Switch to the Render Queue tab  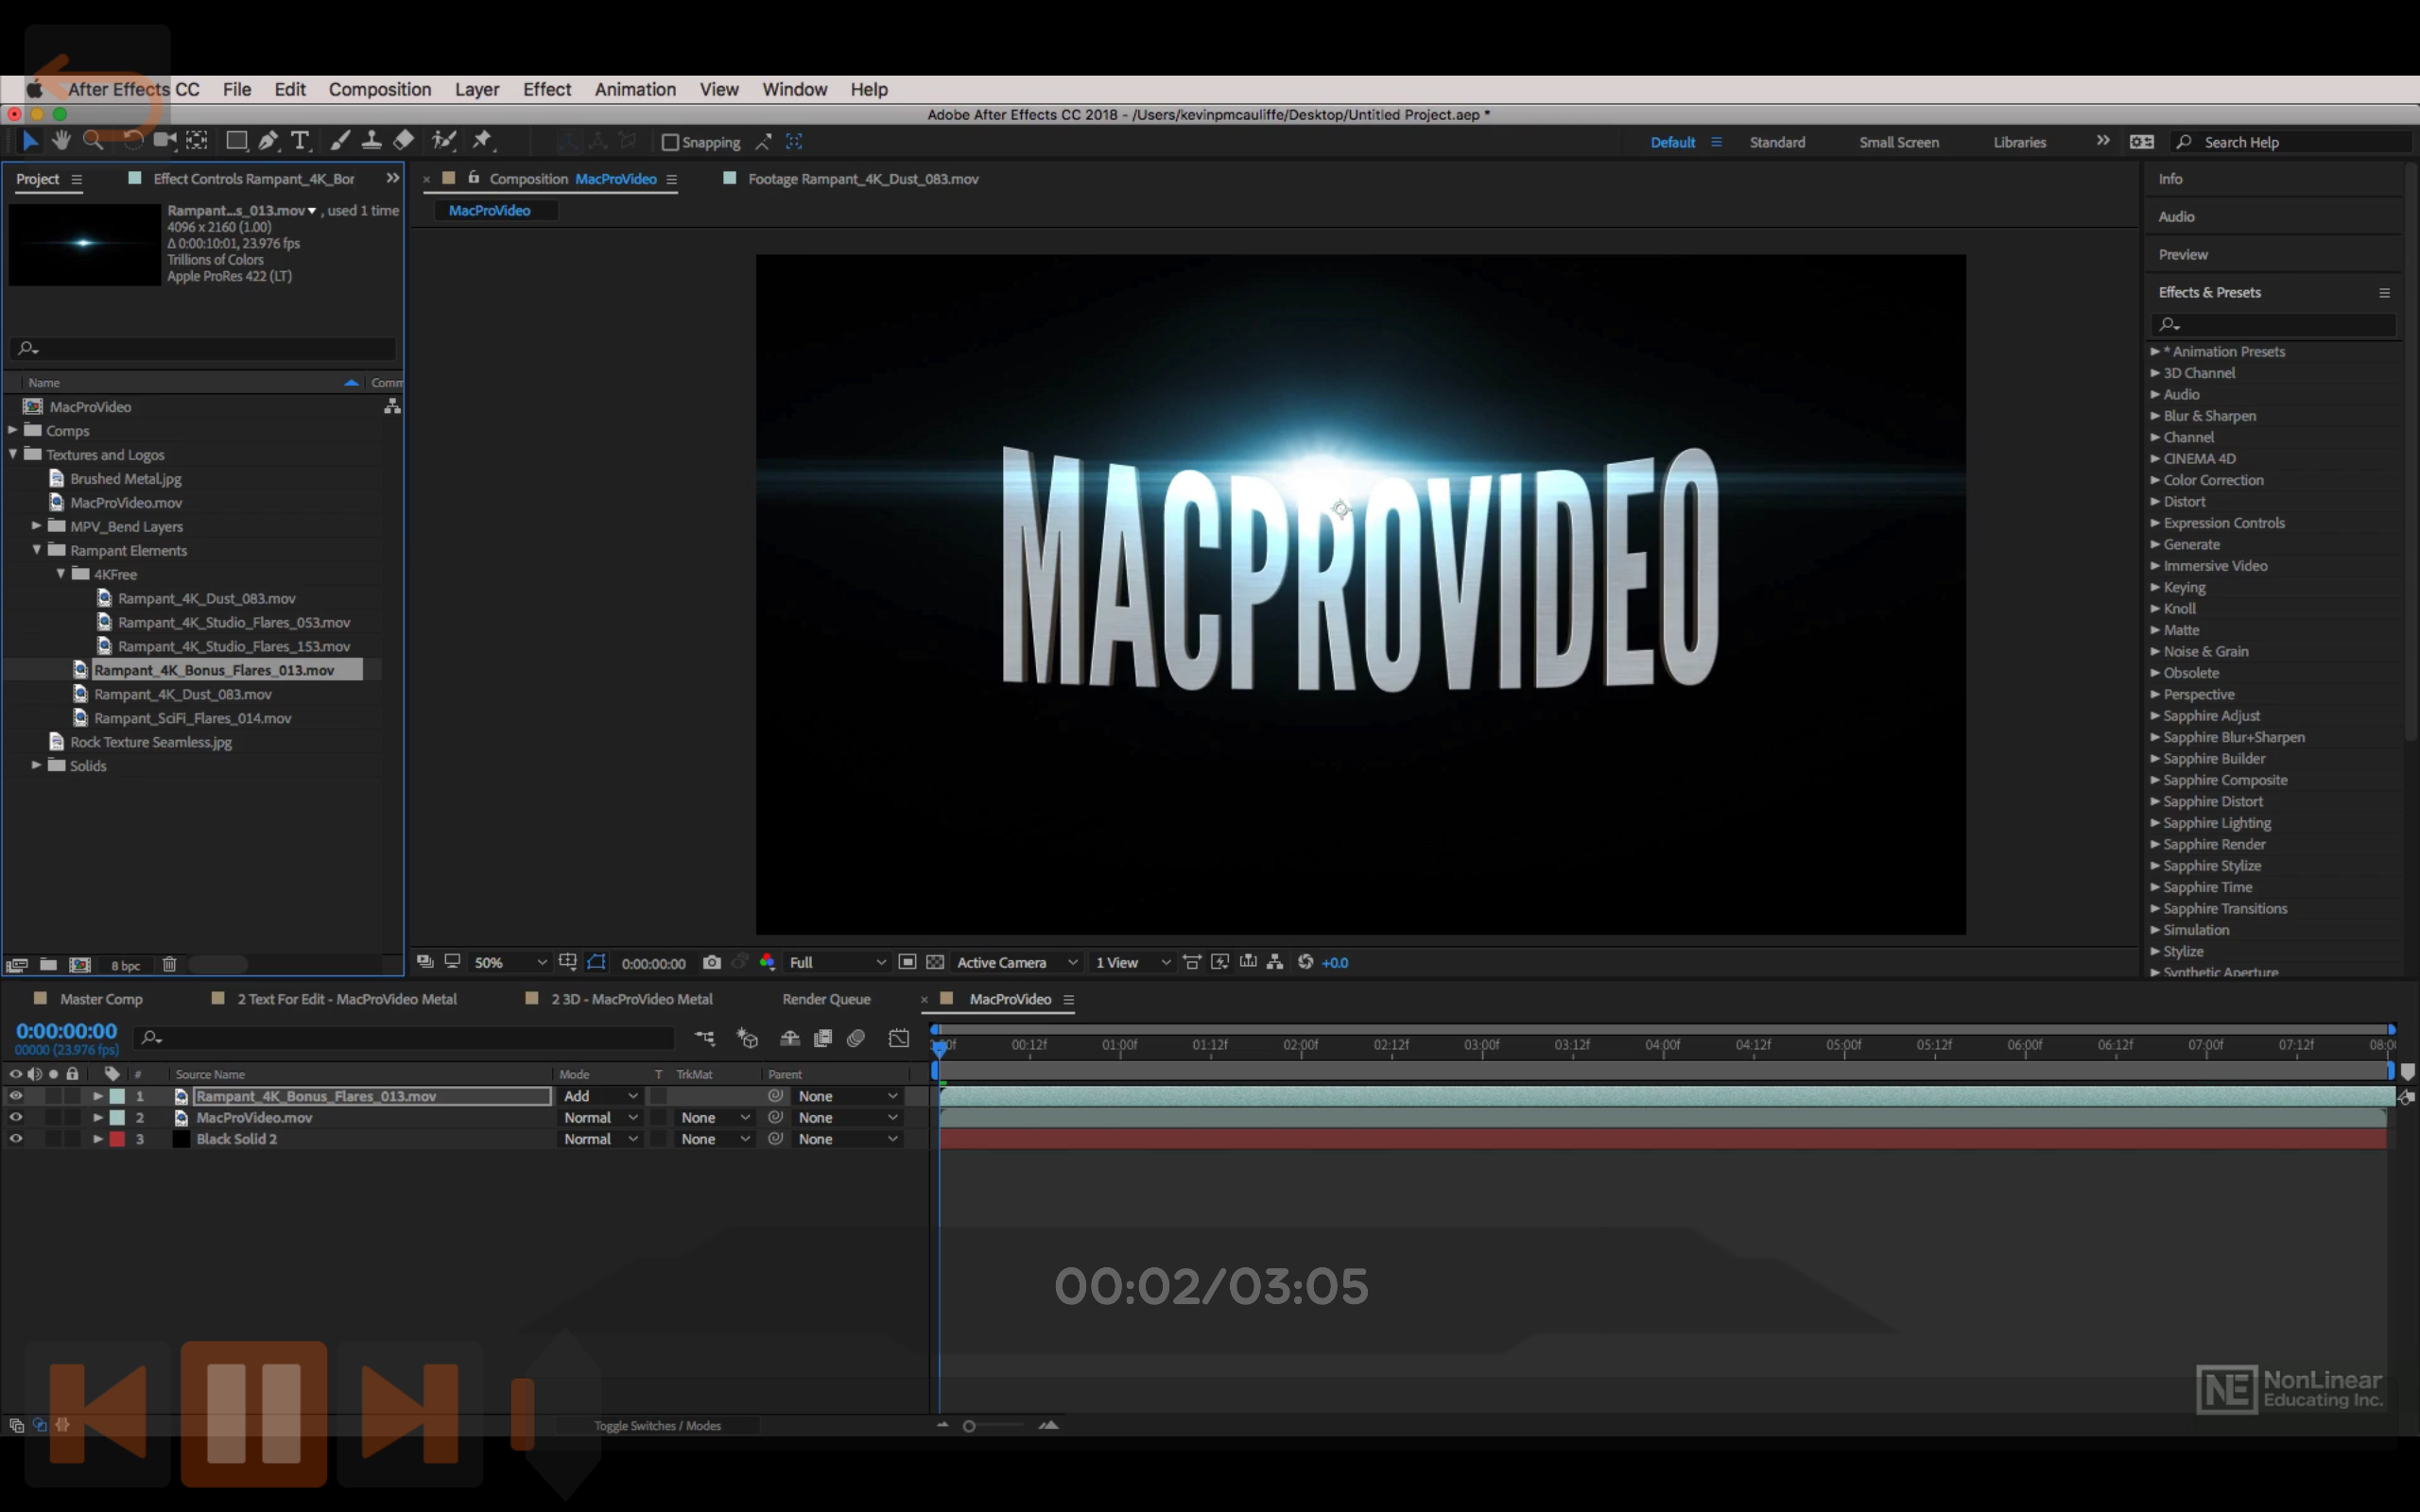click(826, 999)
